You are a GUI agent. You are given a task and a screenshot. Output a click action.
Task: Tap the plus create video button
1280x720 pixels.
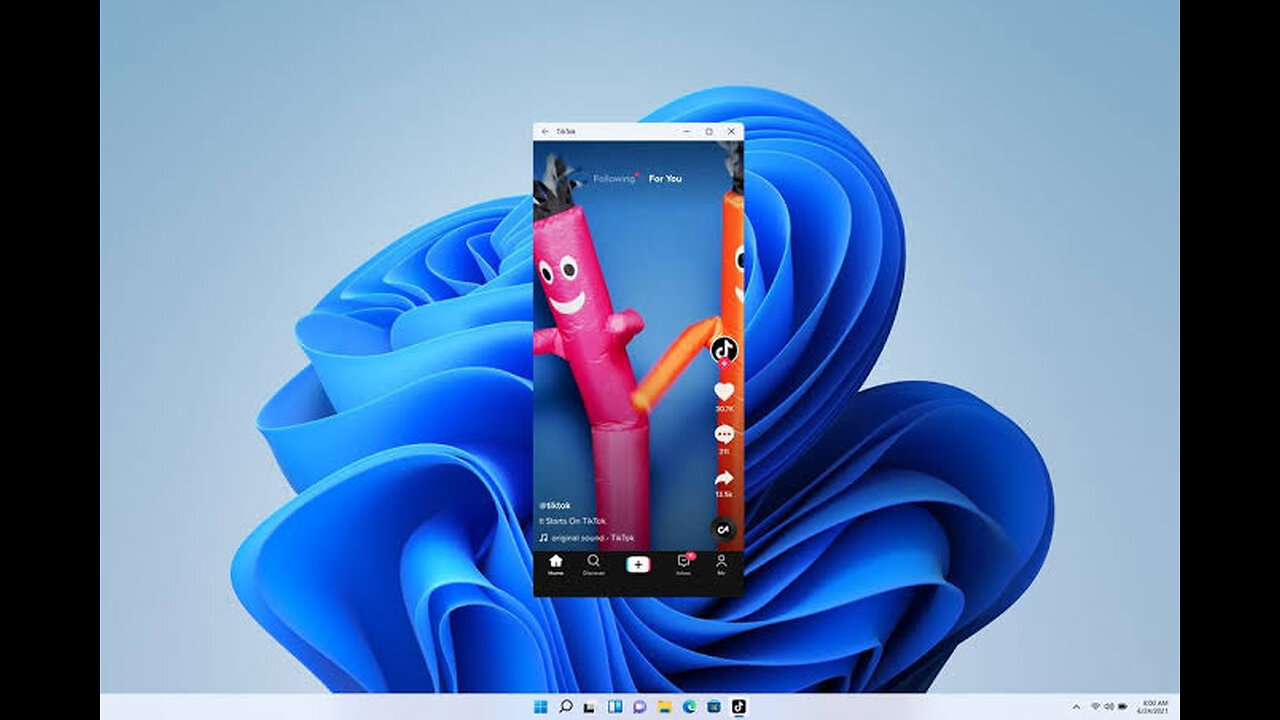(638, 565)
